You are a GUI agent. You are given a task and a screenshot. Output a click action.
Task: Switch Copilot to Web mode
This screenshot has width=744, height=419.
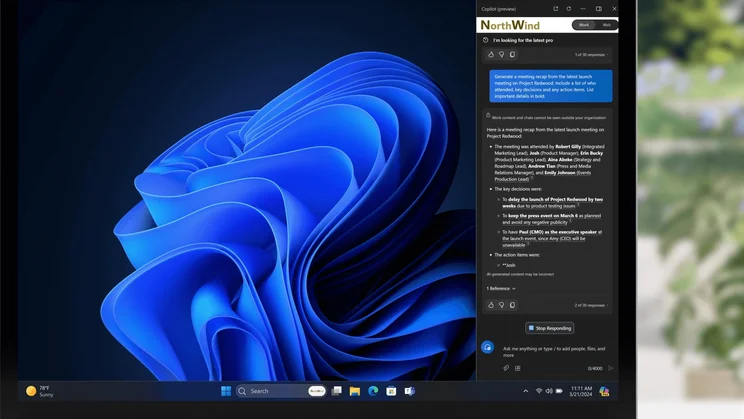click(x=606, y=25)
